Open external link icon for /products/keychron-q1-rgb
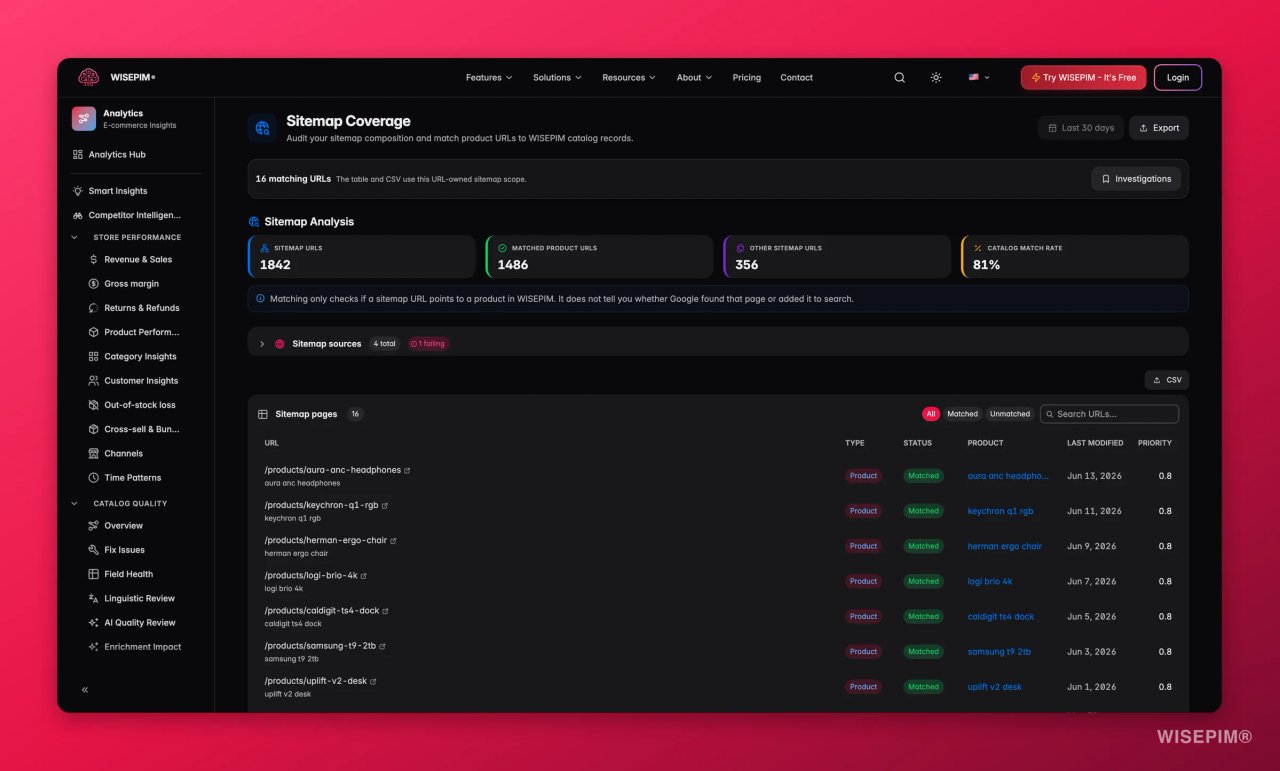This screenshot has height=771, width=1280. click(385, 505)
